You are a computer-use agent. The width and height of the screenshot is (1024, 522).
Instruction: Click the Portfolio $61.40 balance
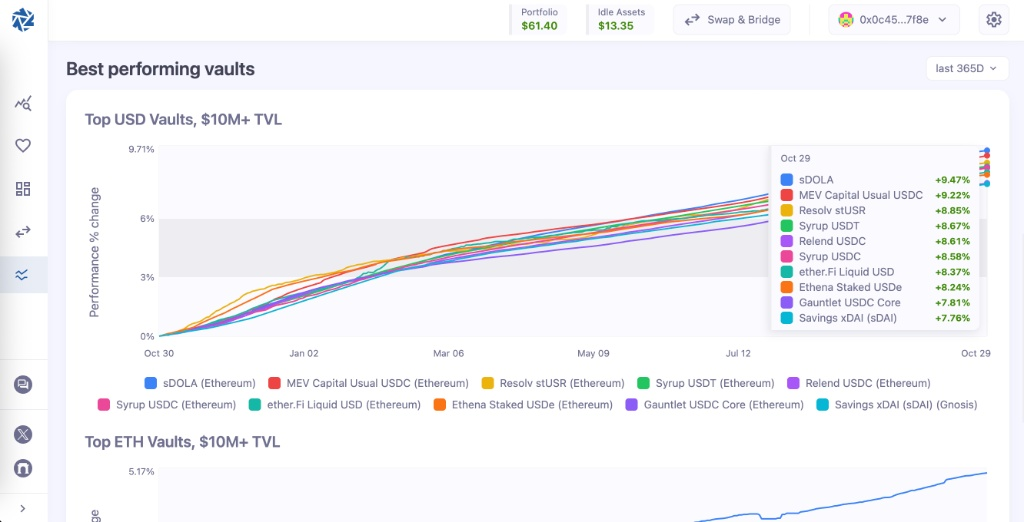pyautogui.click(x=539, y=20)
